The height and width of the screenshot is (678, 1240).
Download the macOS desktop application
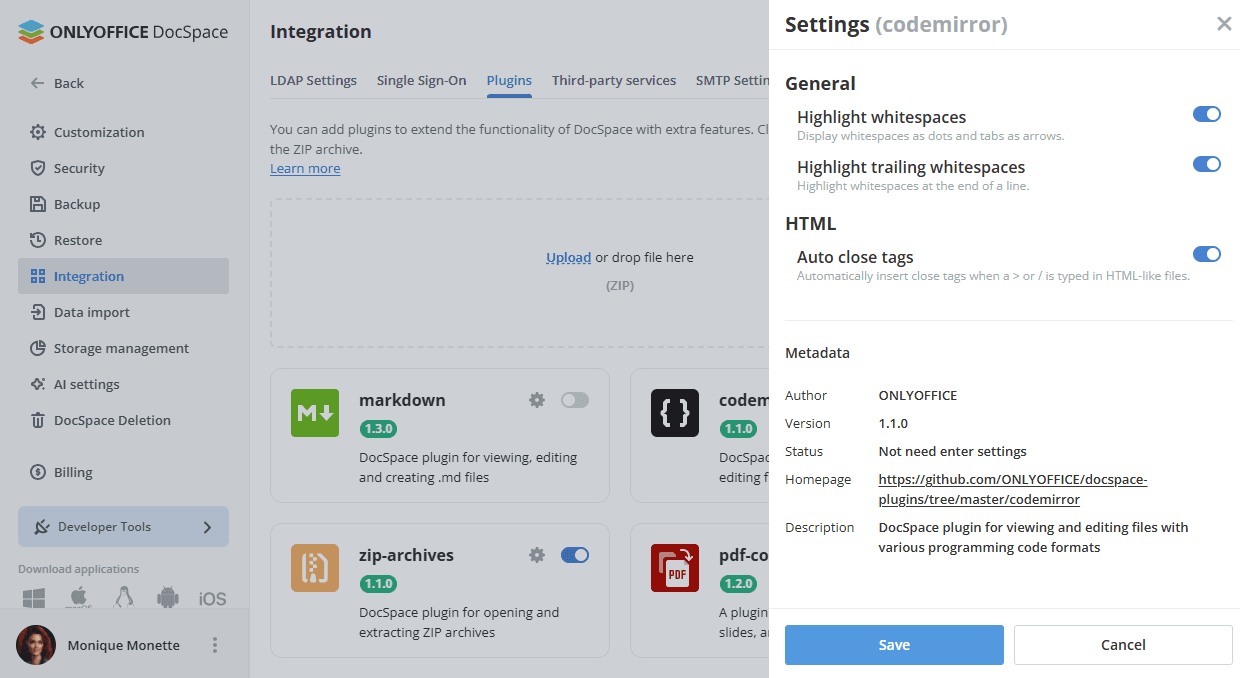coord(79,598)
